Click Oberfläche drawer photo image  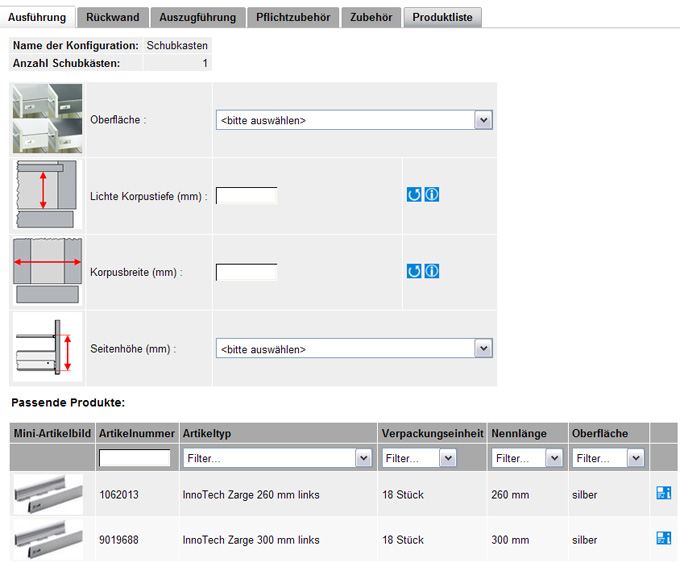47,119
